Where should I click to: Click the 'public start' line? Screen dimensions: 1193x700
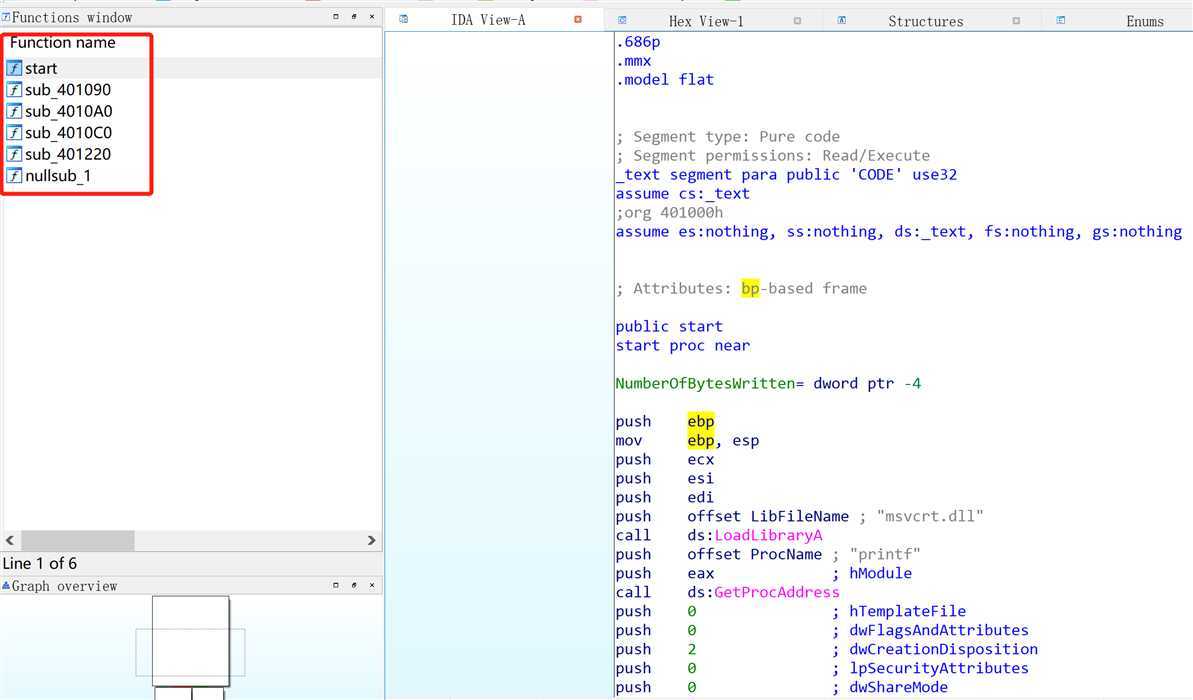(x=669, y=326)
